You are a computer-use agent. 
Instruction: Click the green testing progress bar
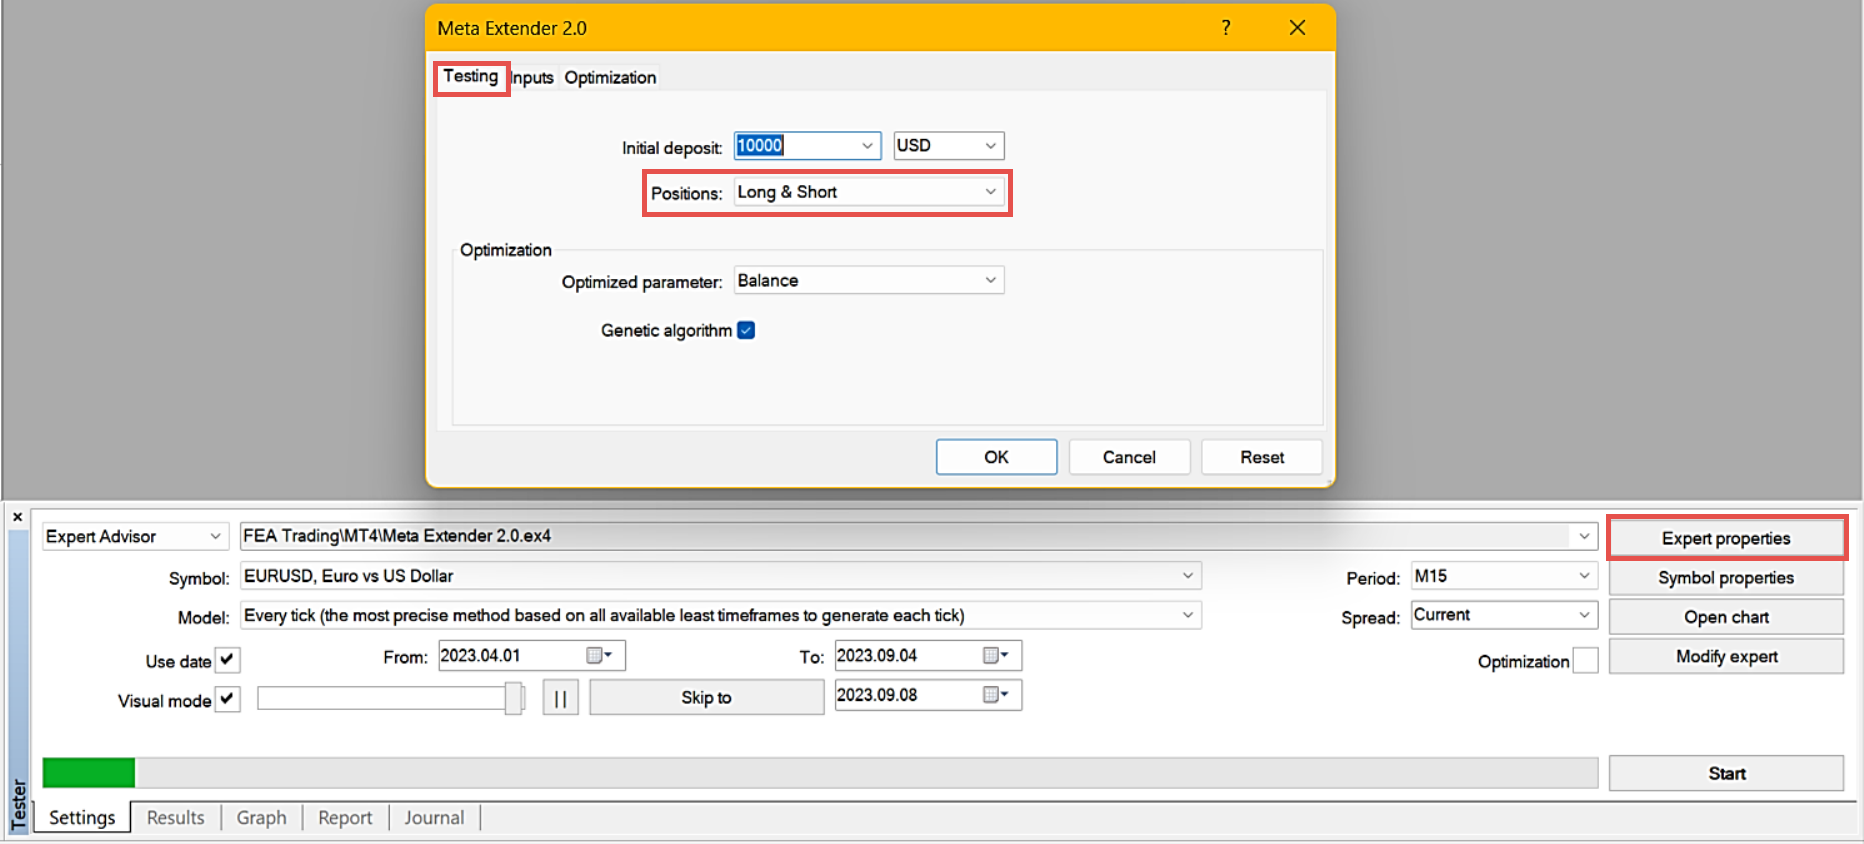point(89,772)
